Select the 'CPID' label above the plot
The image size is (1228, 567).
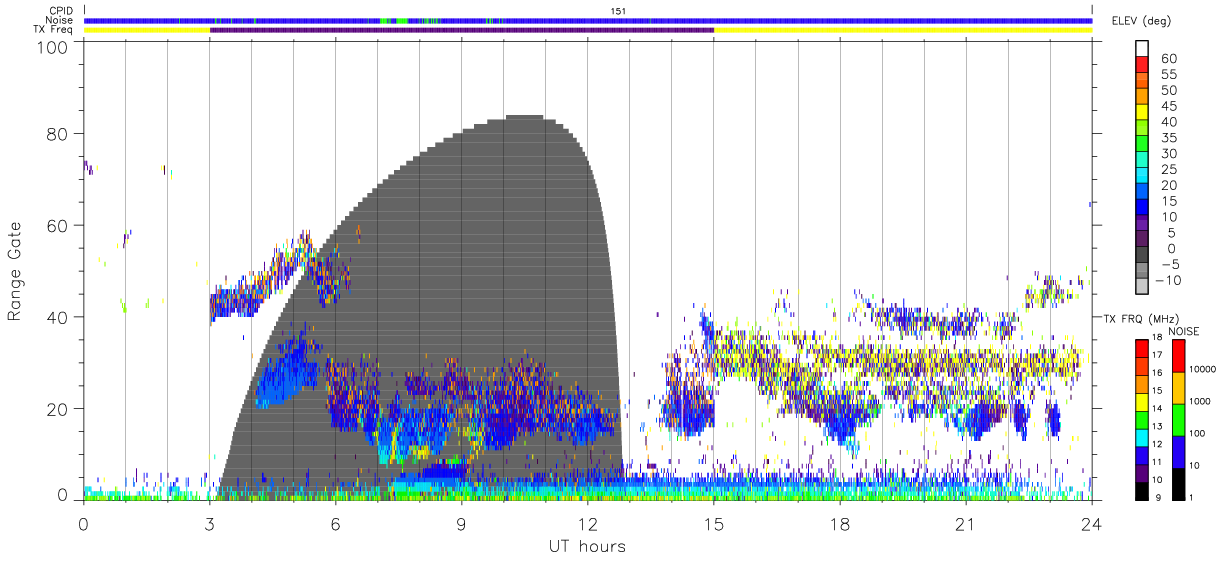pyautogui.click(x=62, y=11)
